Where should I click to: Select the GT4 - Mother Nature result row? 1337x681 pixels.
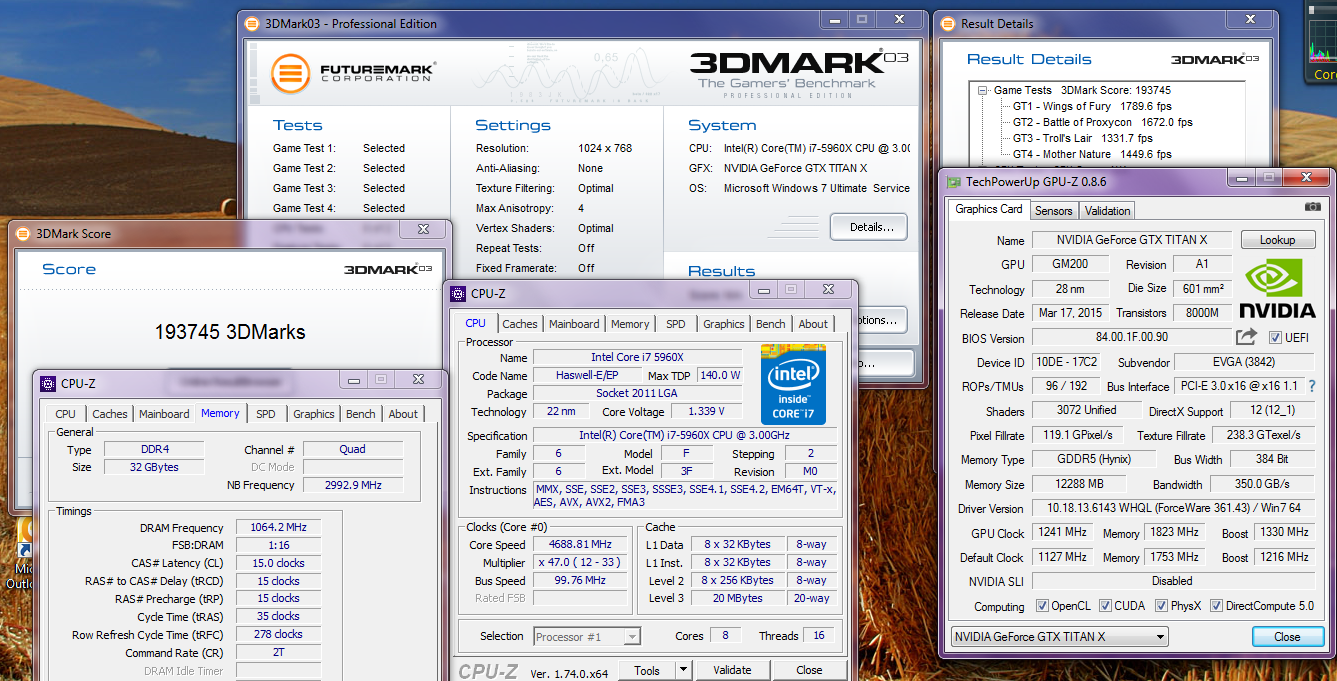coord(1091,154)
